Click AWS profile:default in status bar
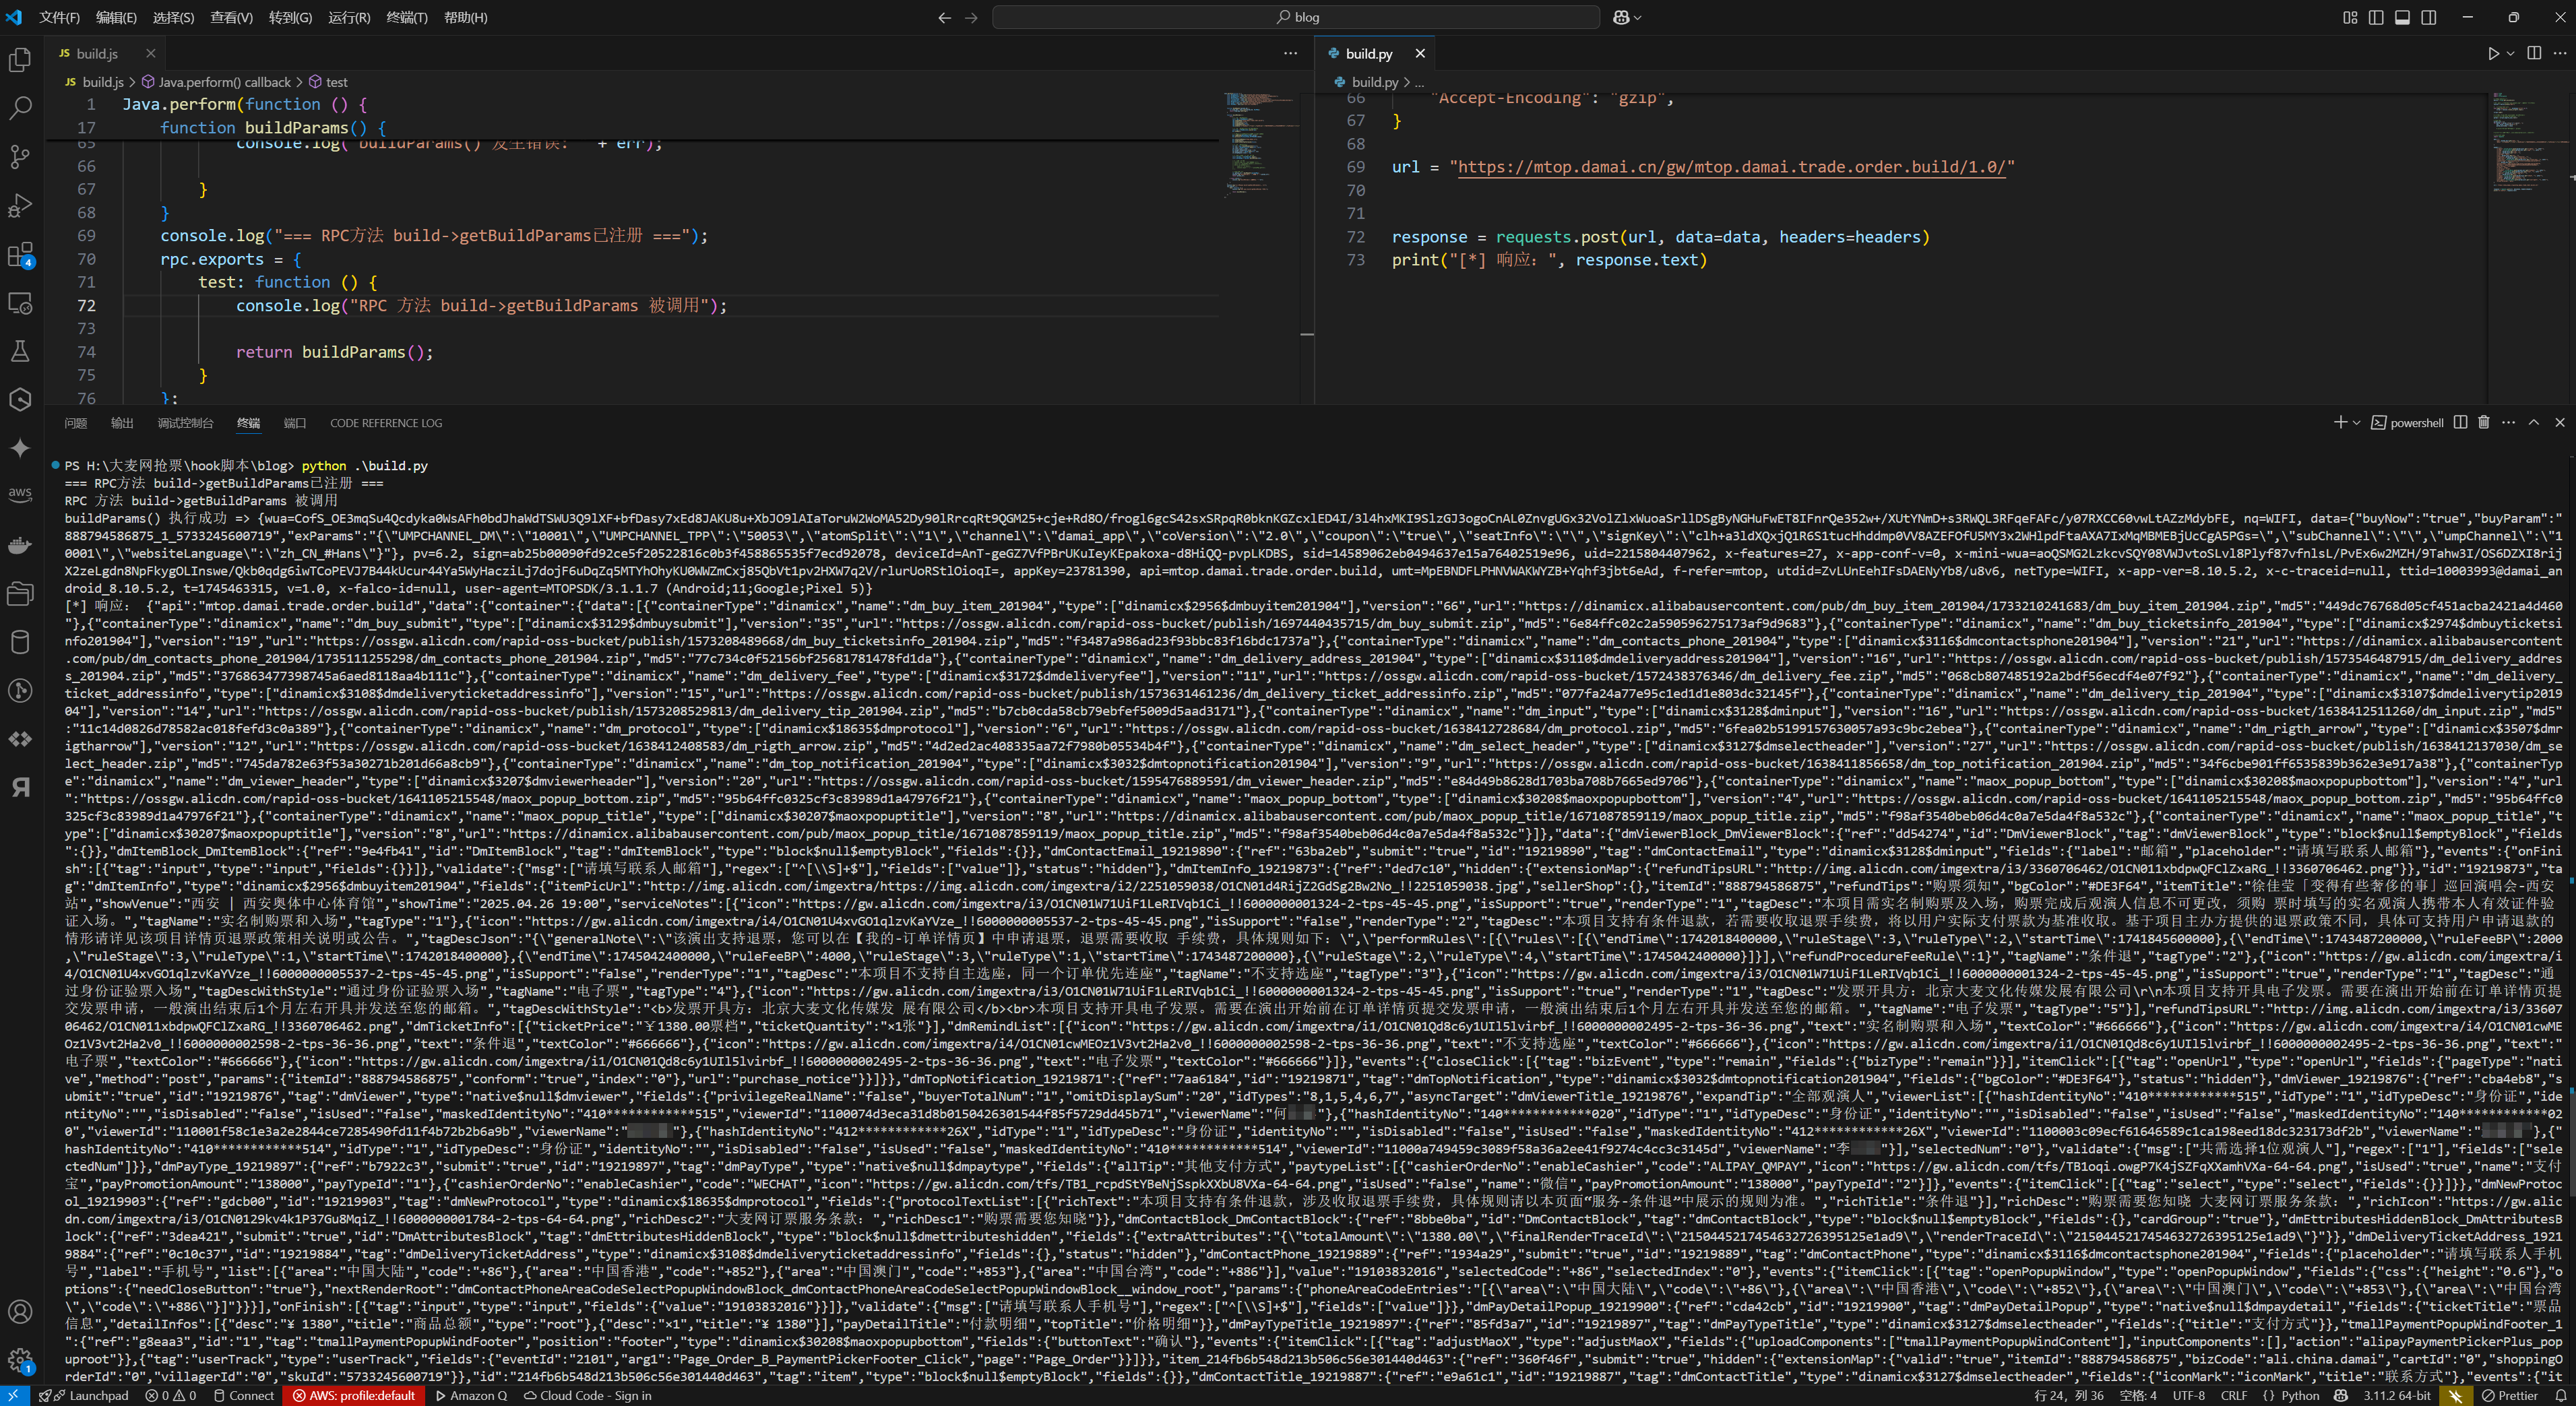 pyautogui.click(x=353, y=1395)
